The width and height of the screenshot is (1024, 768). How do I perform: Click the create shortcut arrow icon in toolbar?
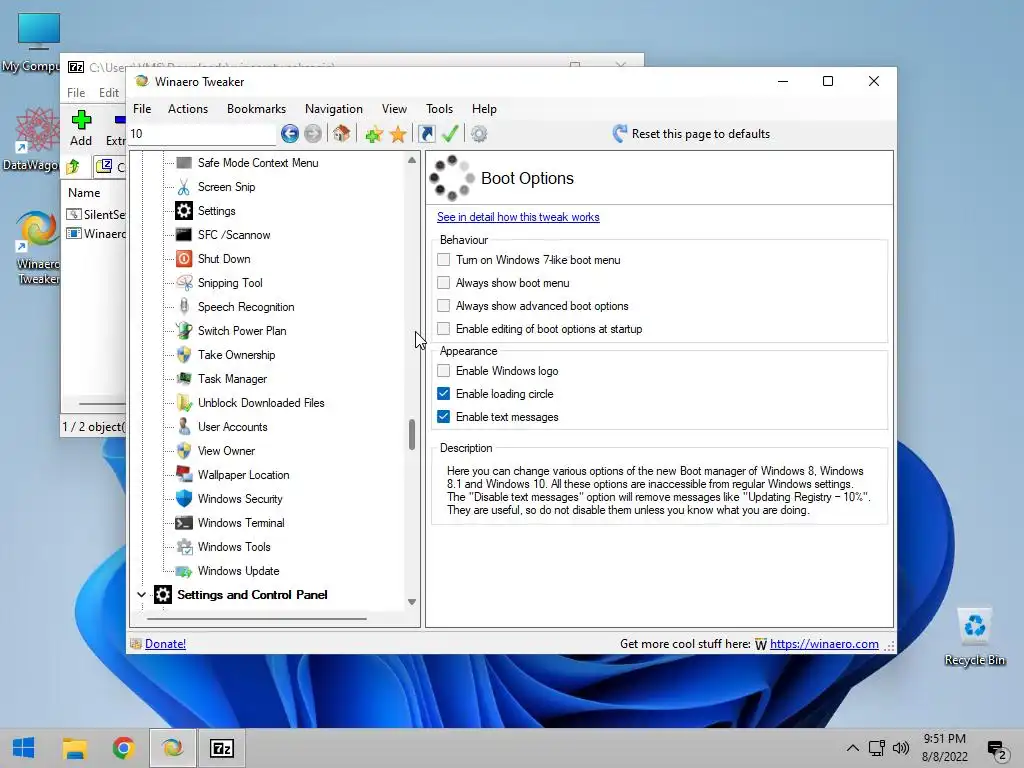tap(426, 134)
